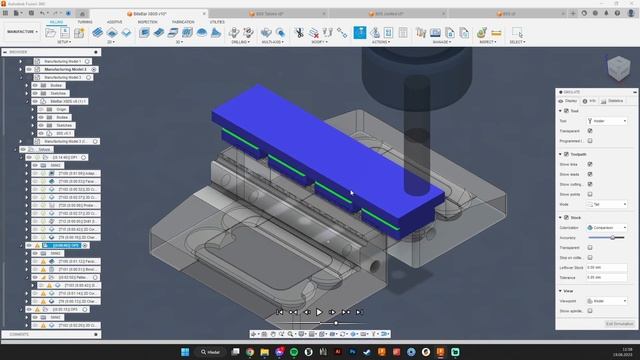Viewport: 640px width, 360px height.
Task: Select the 2D Adaptive Clearing icon
Action: pos(97,33)
